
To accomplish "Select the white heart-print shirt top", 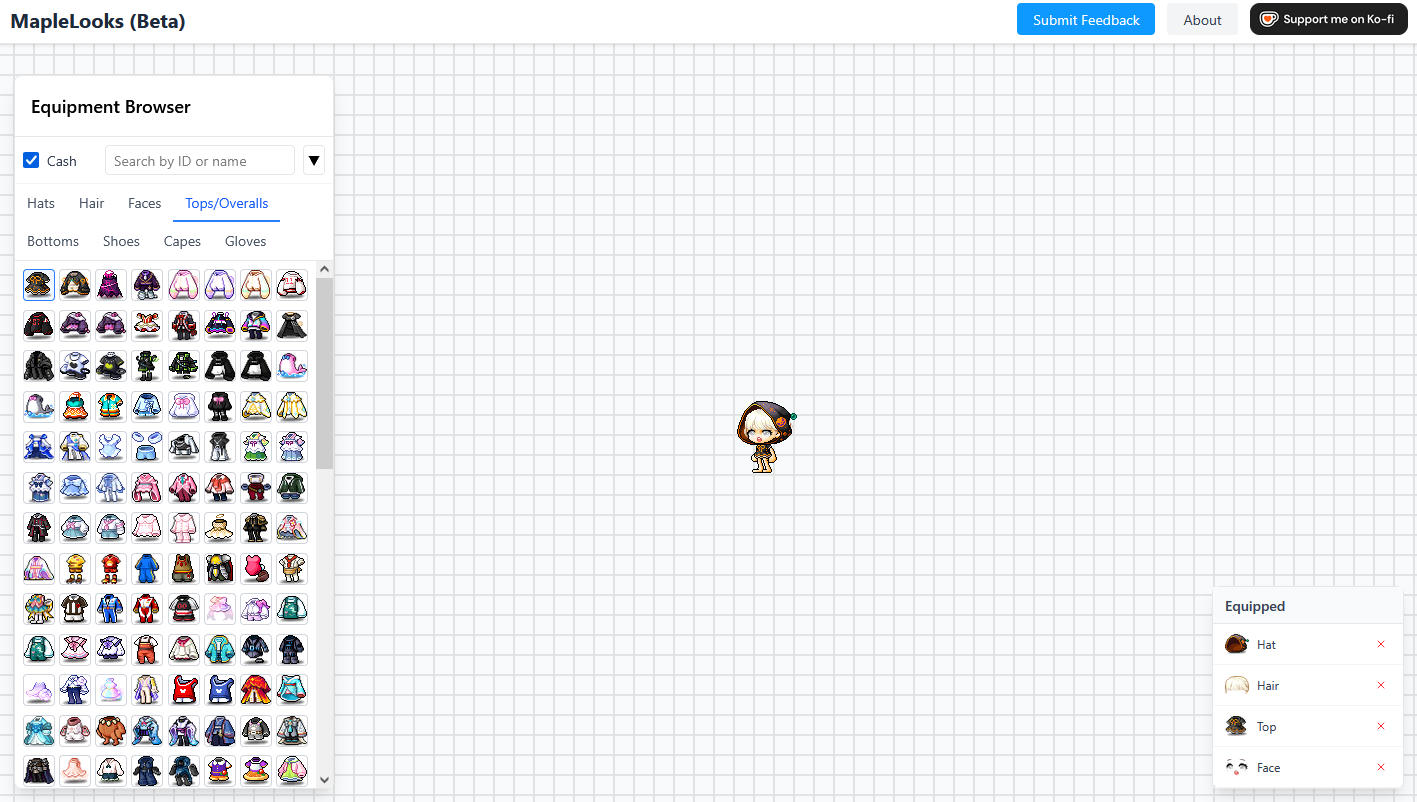I will click(x=75, y=365).
